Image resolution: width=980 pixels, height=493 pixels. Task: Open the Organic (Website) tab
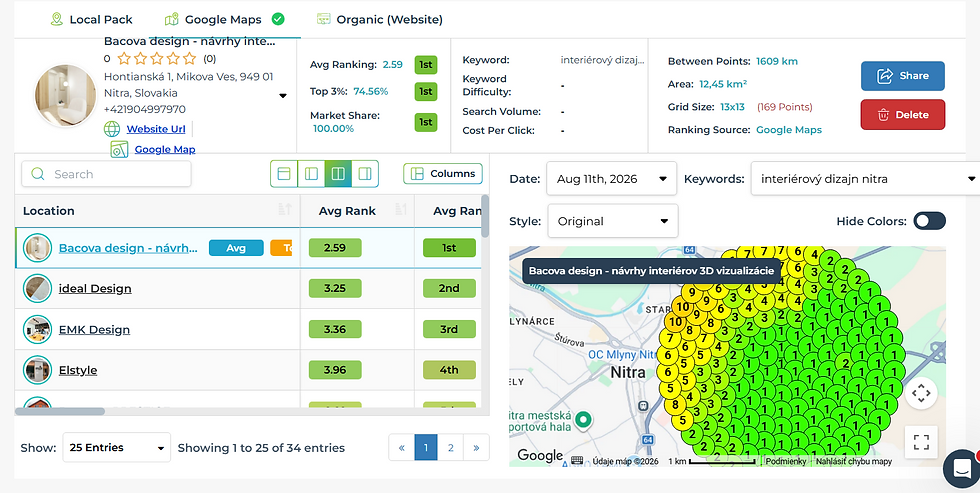[x=379, y=19]
